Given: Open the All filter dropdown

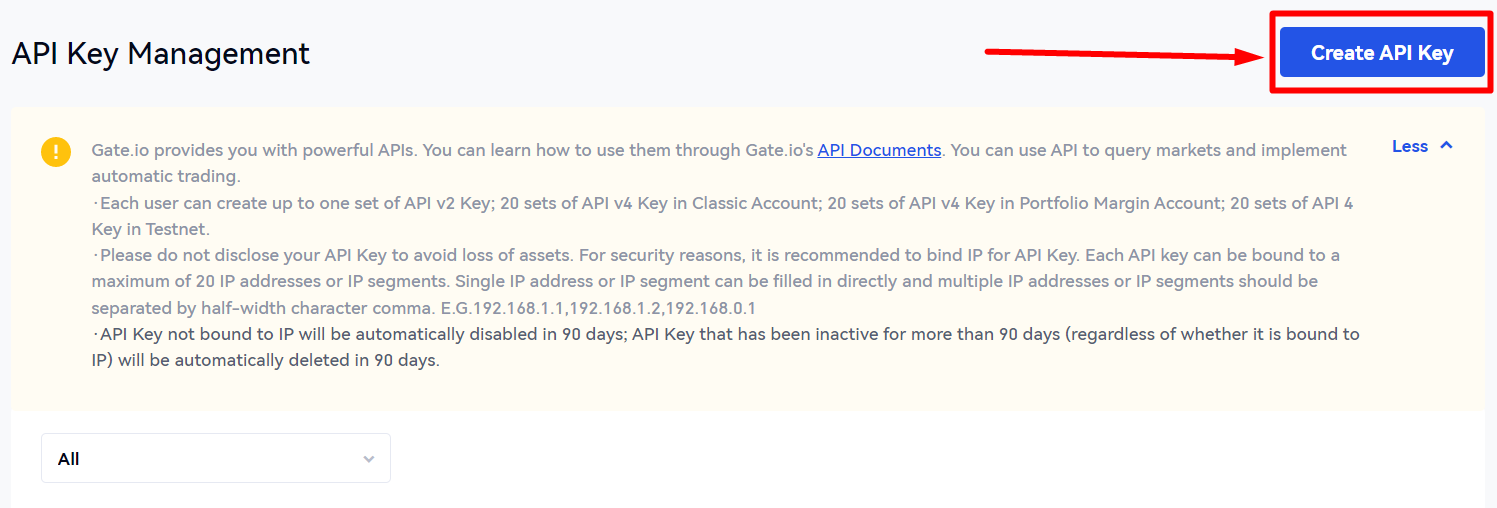Looking at the screenshot, I should [215, 459].
